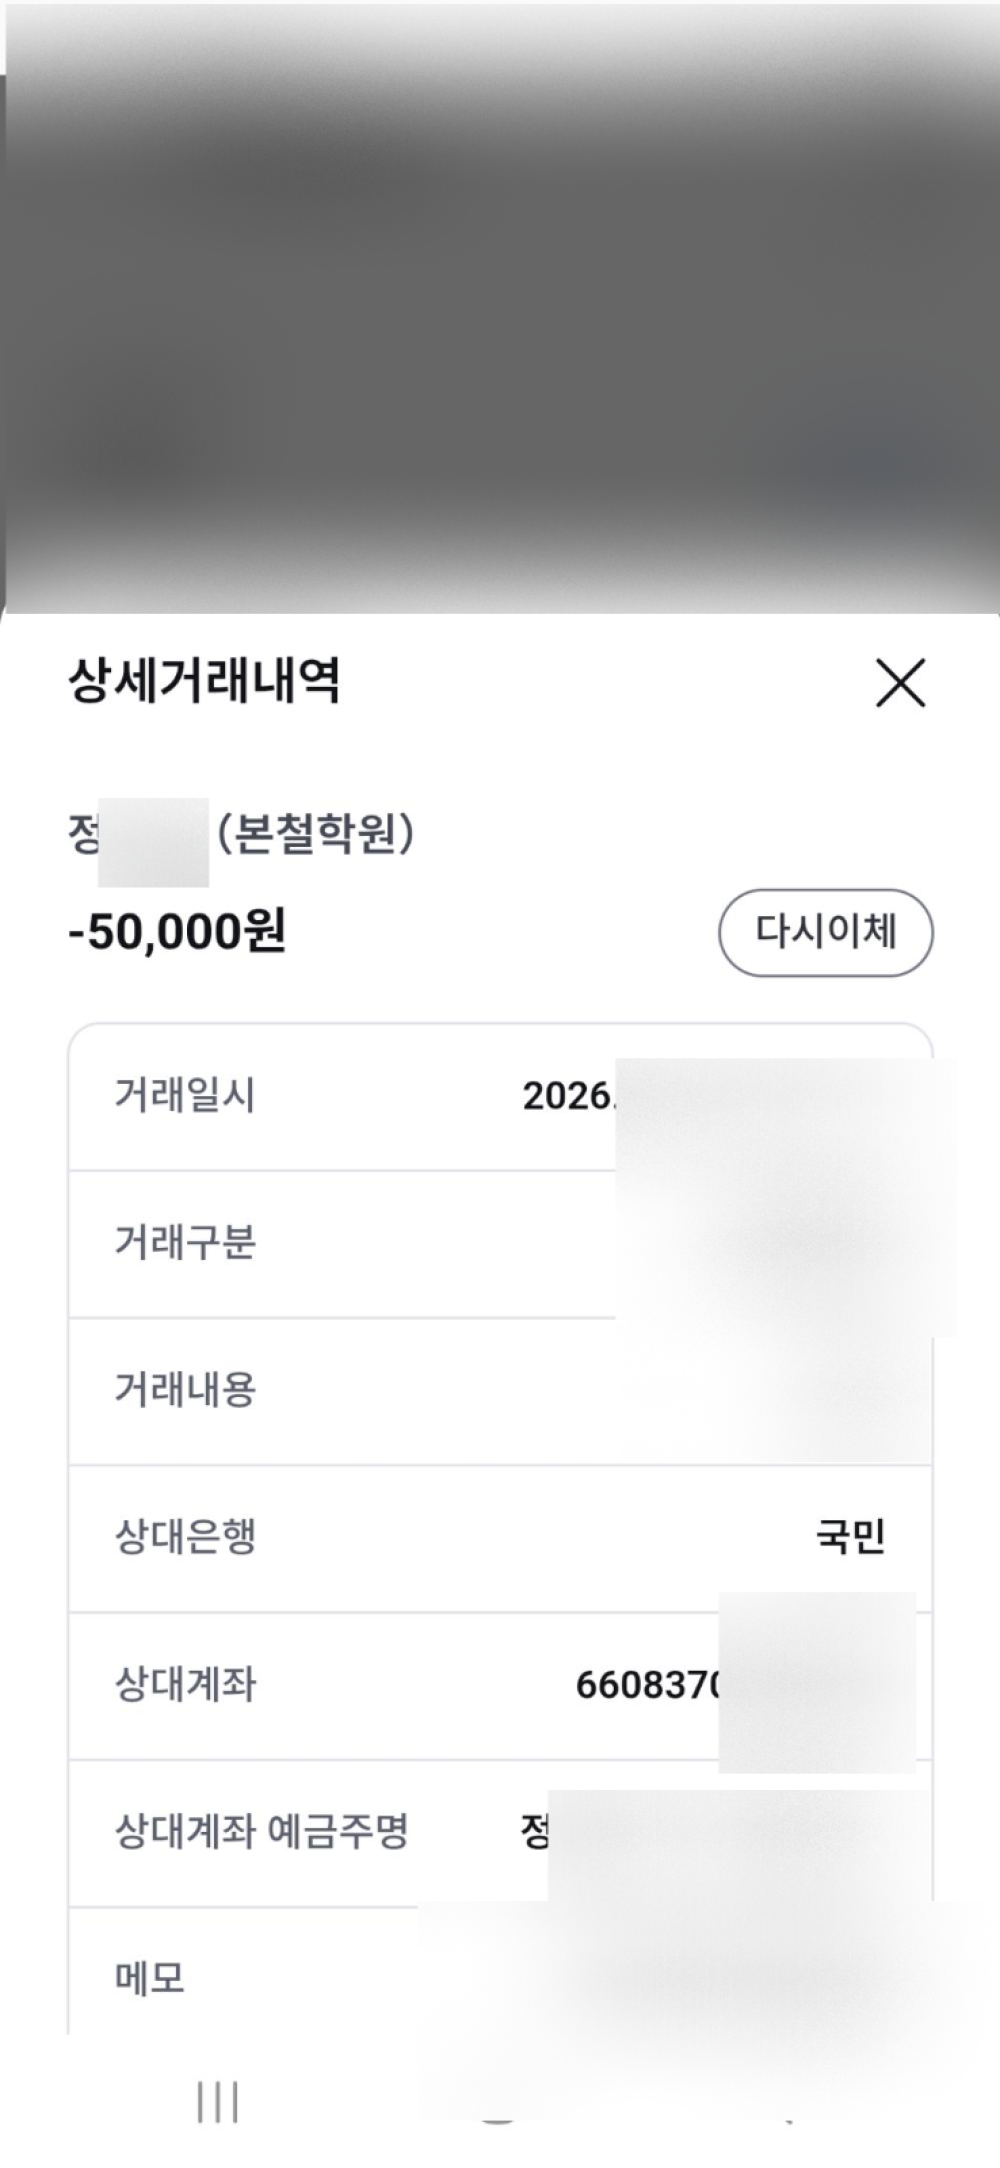Tap the 상세거래내역 header title
The image size is (1000, 2168).
point(205,681)
